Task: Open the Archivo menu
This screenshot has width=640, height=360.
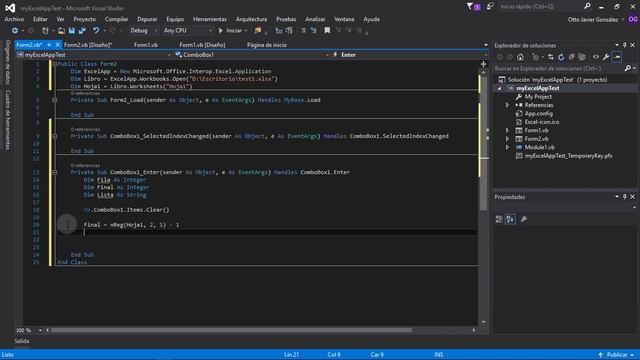Action: [14, 19]
